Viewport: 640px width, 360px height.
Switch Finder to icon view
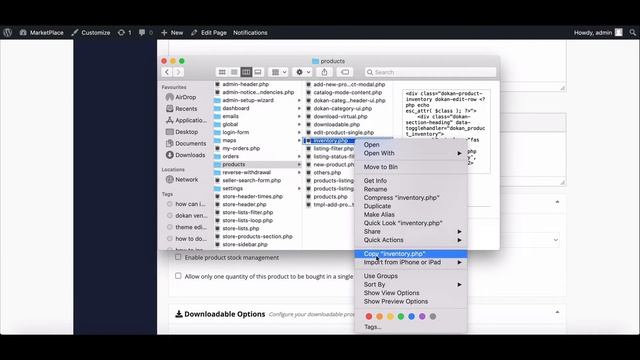[x=222, y=72]
